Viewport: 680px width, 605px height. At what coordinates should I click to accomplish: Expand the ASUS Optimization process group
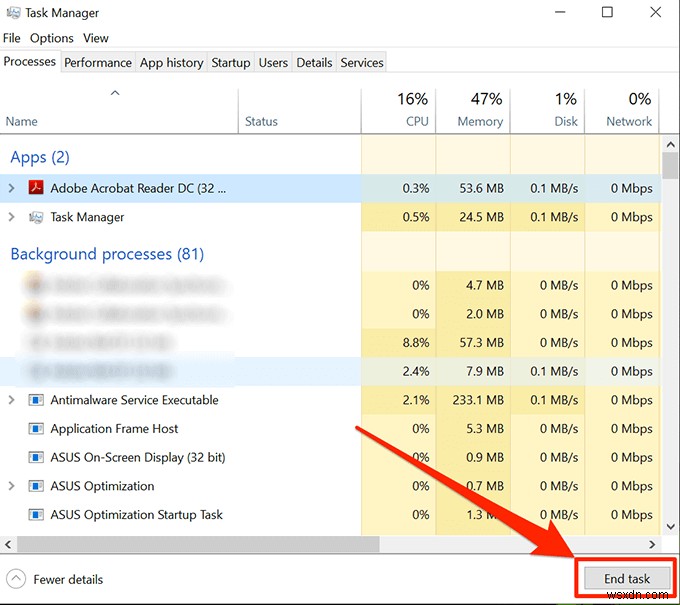tap(12, 486)
